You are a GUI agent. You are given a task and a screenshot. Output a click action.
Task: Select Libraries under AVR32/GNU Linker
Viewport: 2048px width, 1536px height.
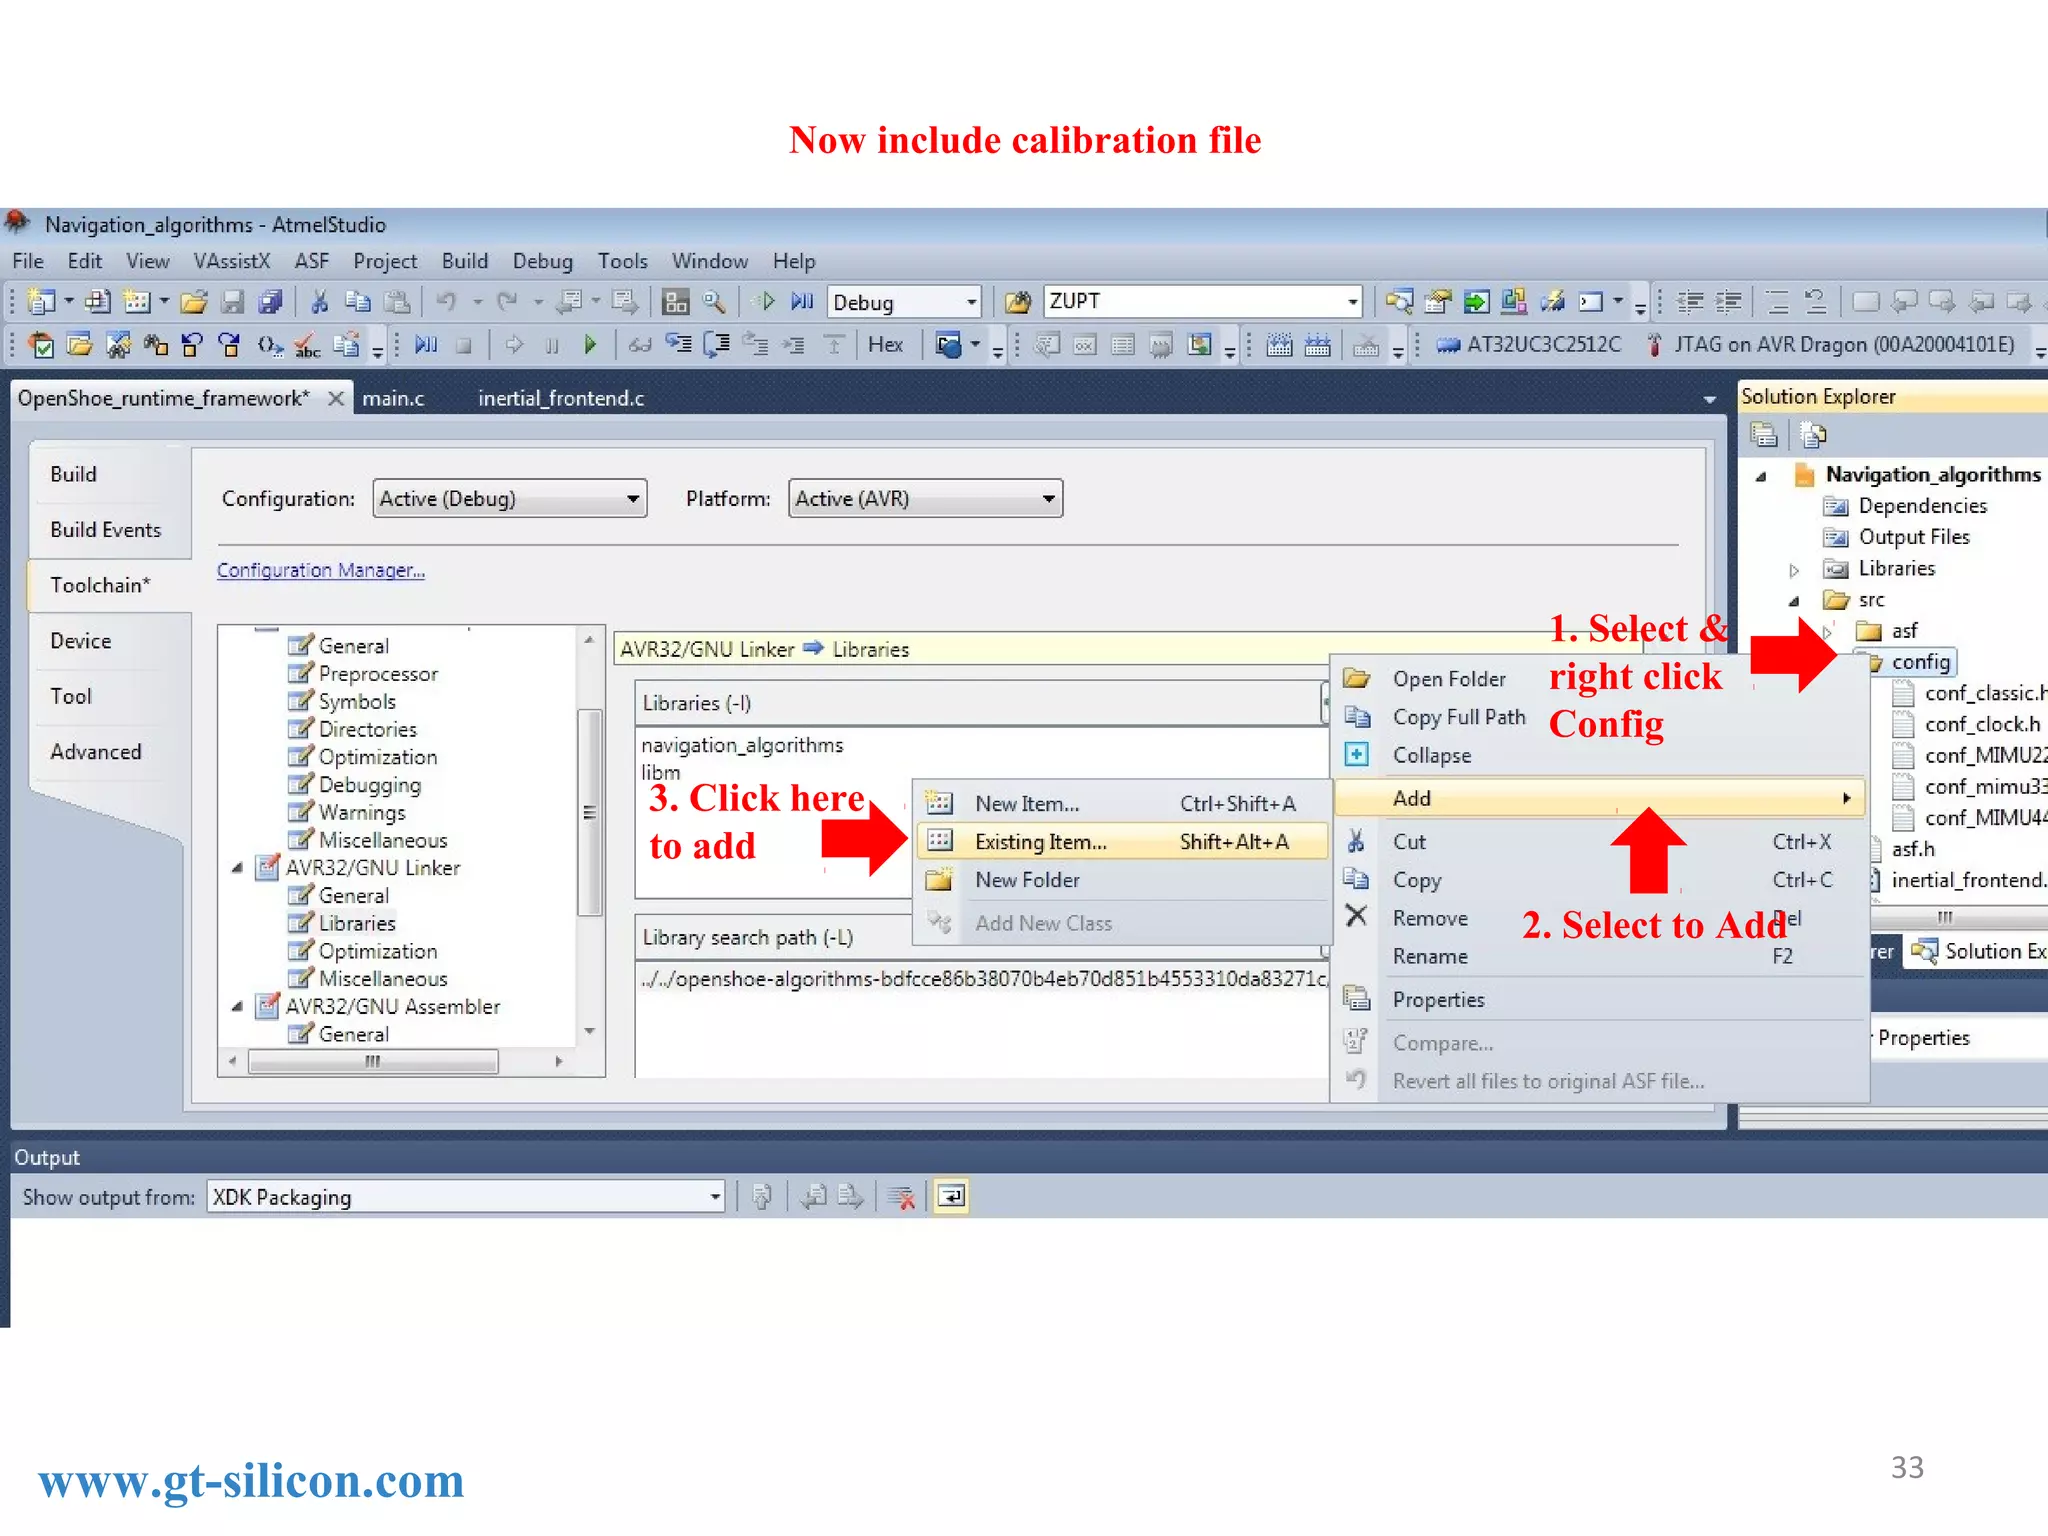357,923
